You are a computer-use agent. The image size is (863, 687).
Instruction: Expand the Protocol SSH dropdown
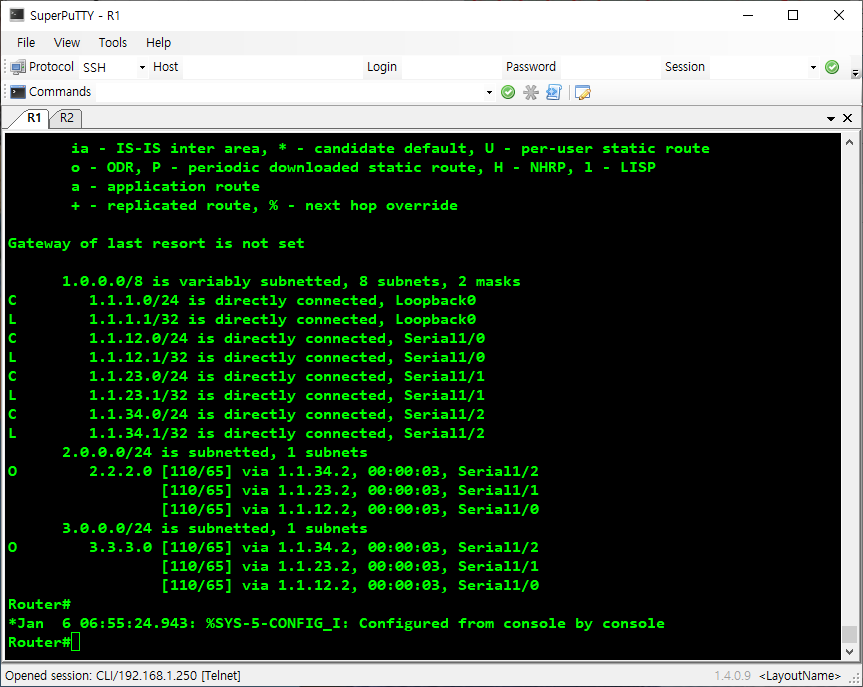142,67
